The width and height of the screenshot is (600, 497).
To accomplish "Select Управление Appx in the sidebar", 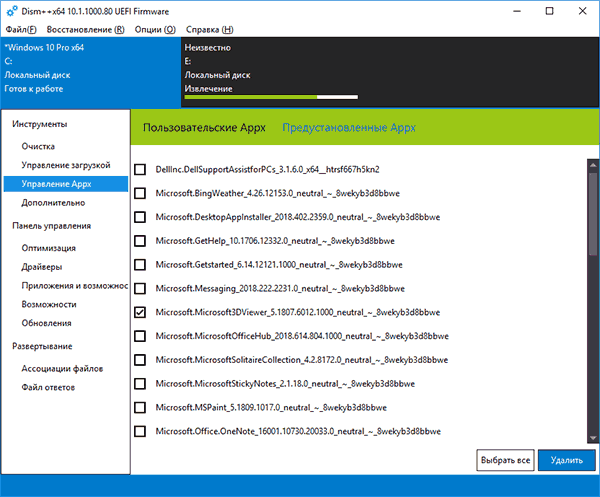I will [66, 184].
